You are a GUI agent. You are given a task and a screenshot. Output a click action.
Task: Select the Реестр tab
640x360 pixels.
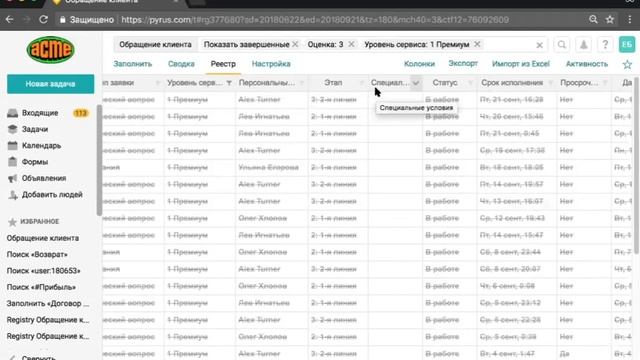[x=223, y=64]
